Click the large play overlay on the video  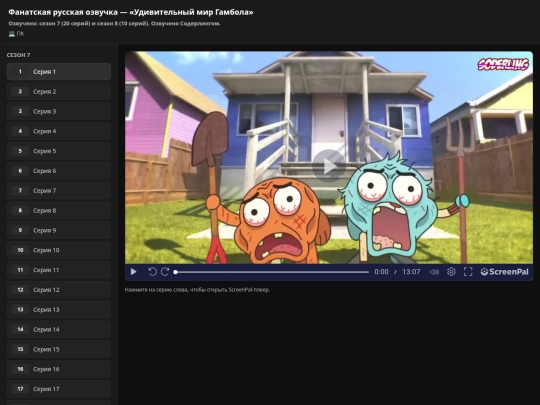click(x=329, y=166)
